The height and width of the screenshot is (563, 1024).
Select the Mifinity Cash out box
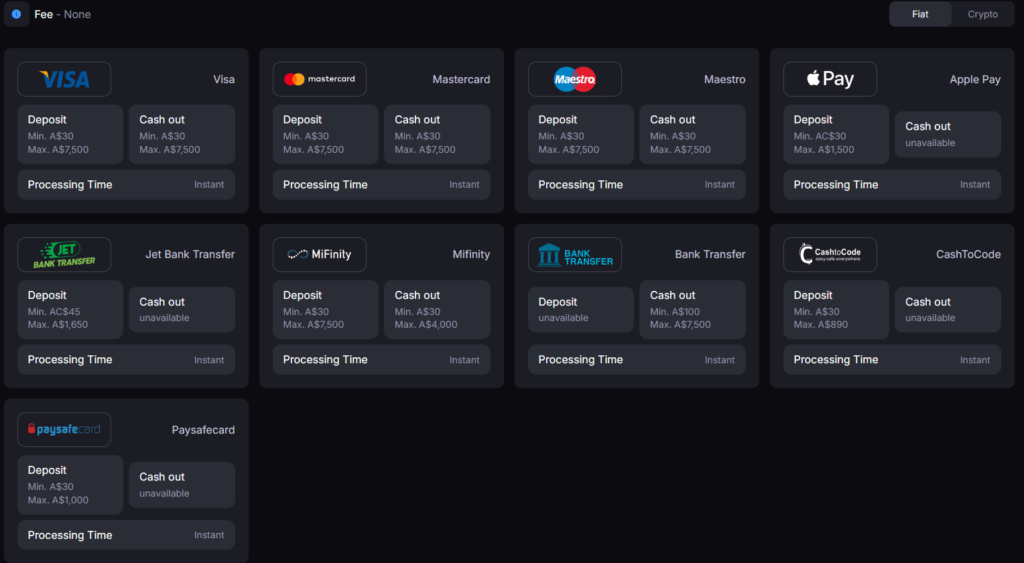(437, 310)
